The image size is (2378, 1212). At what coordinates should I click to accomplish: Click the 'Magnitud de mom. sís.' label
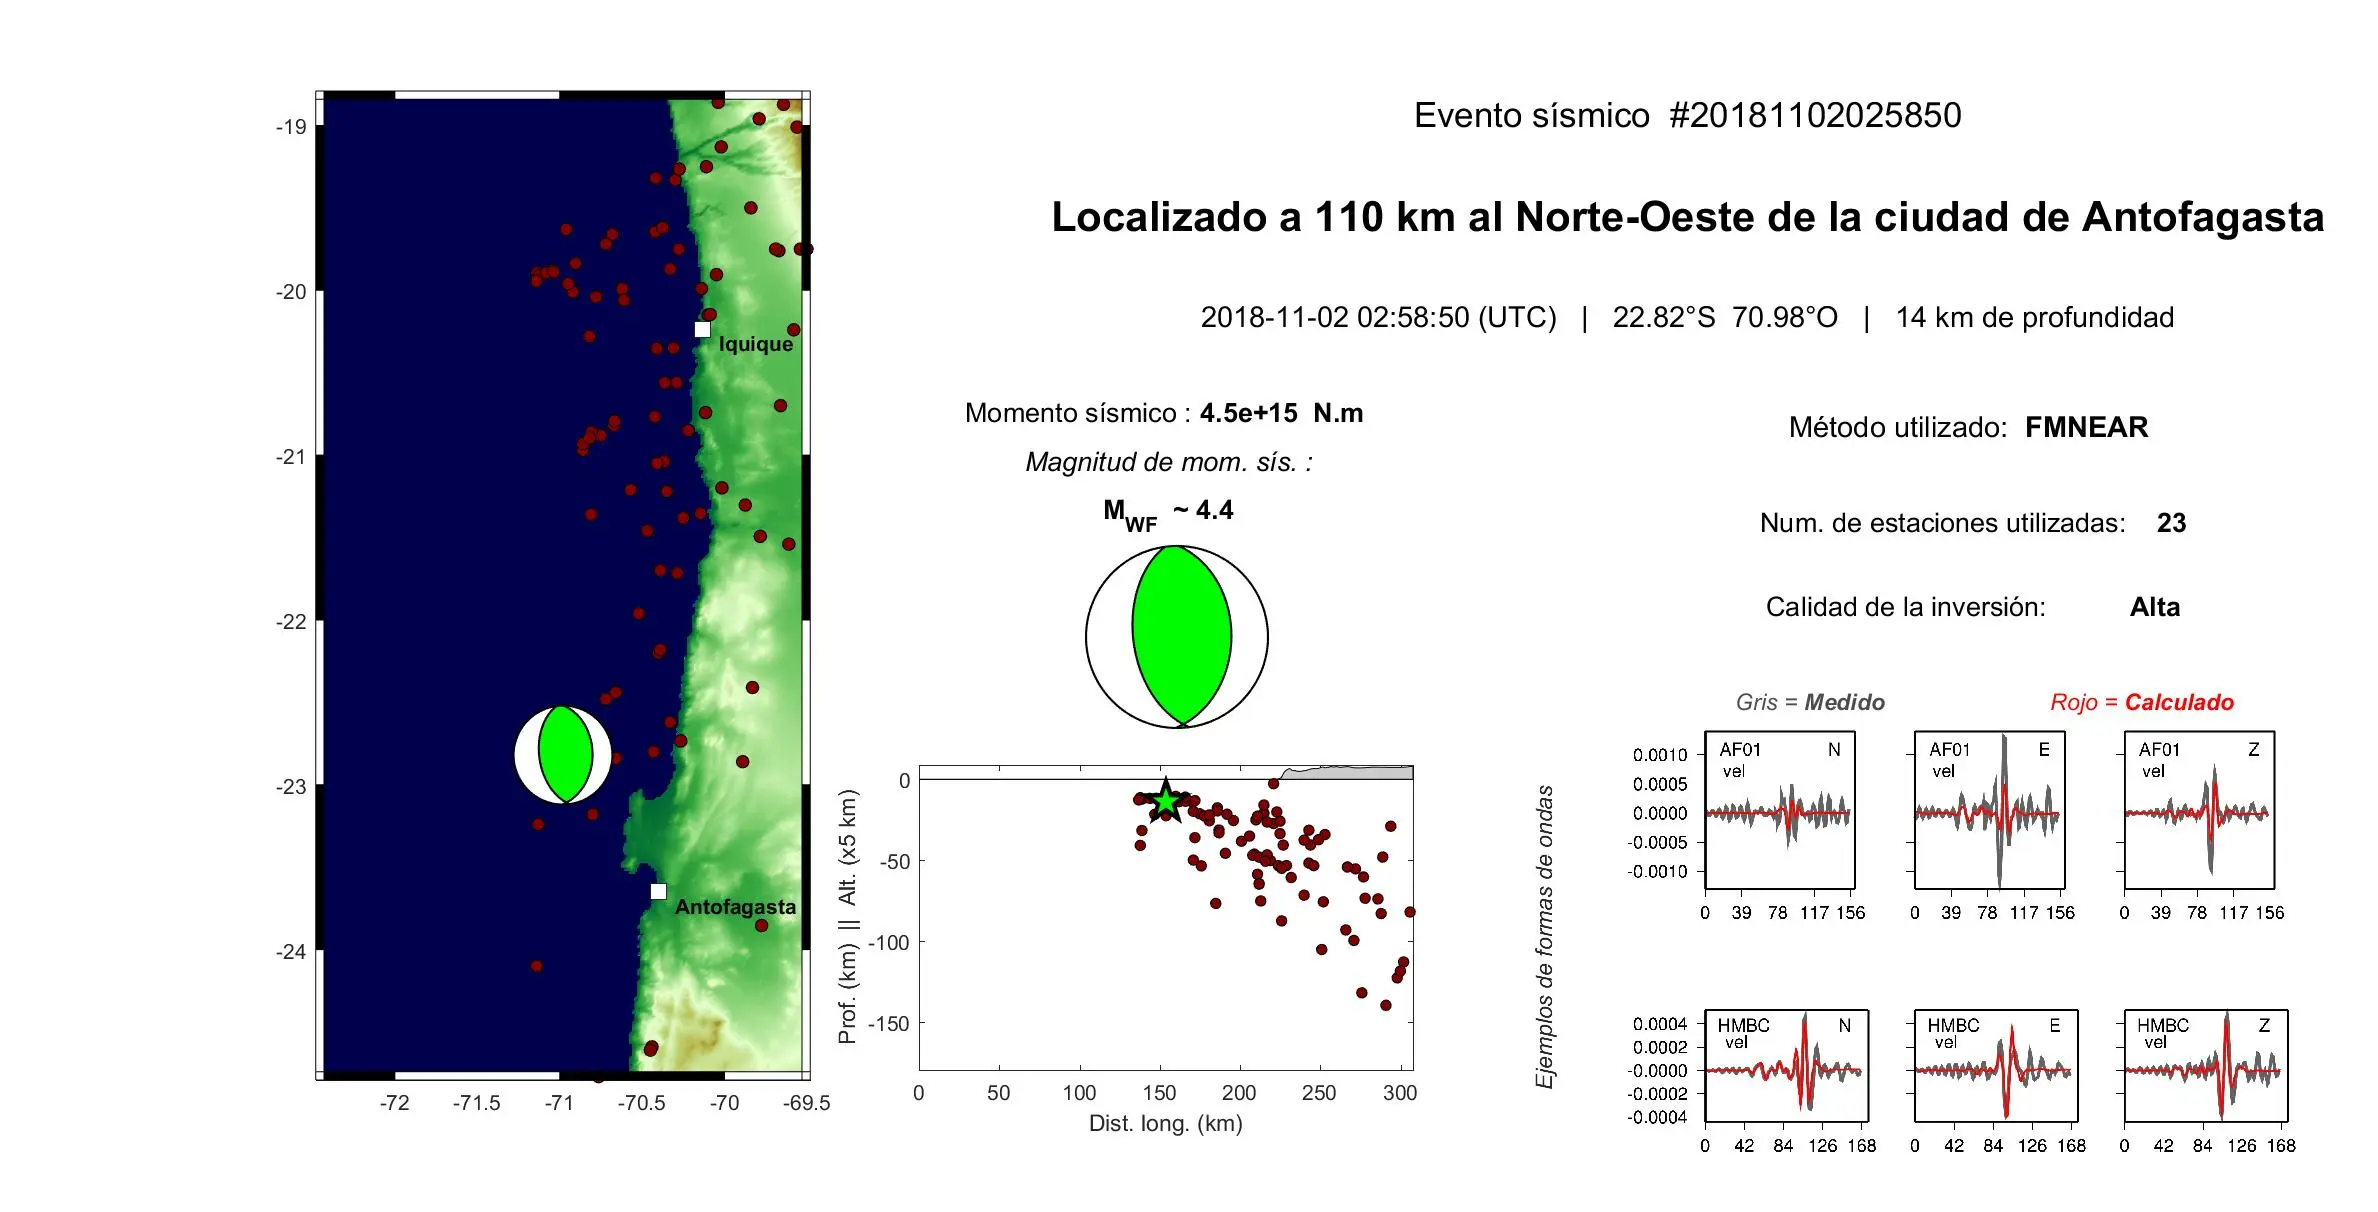click(1168, 462)
